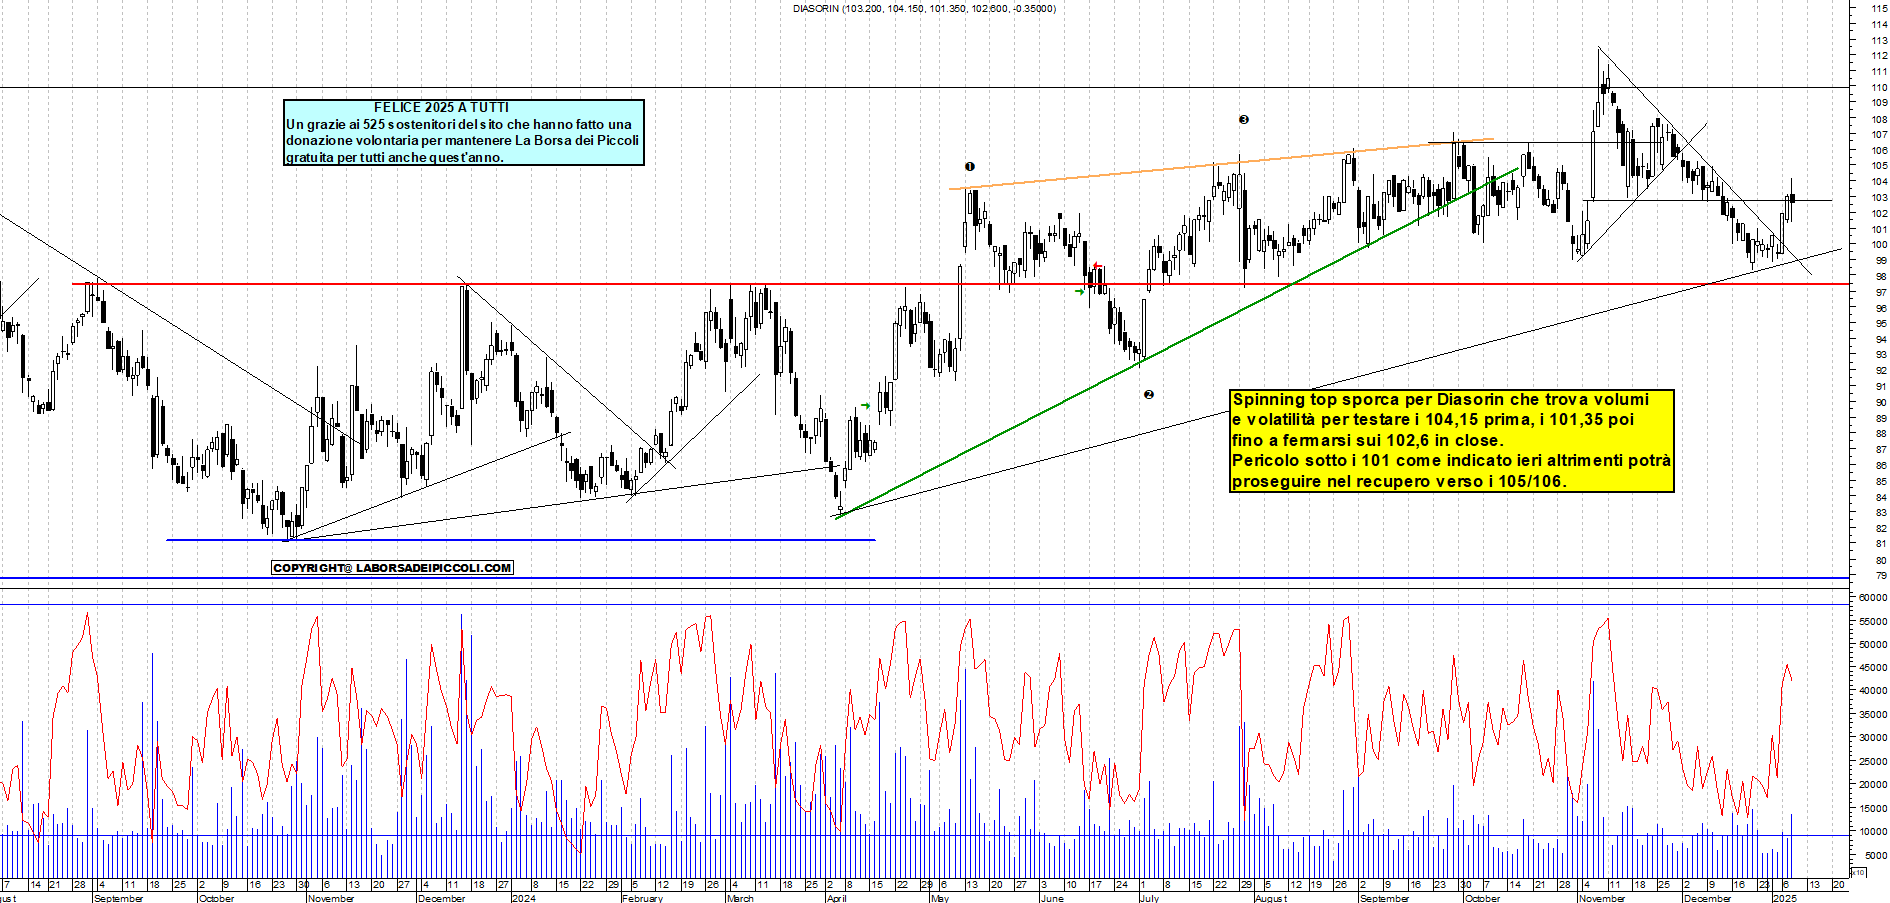Click the green arrow near the April rebound
Viewport: 1890px width, 903px height.
[865, 406]
